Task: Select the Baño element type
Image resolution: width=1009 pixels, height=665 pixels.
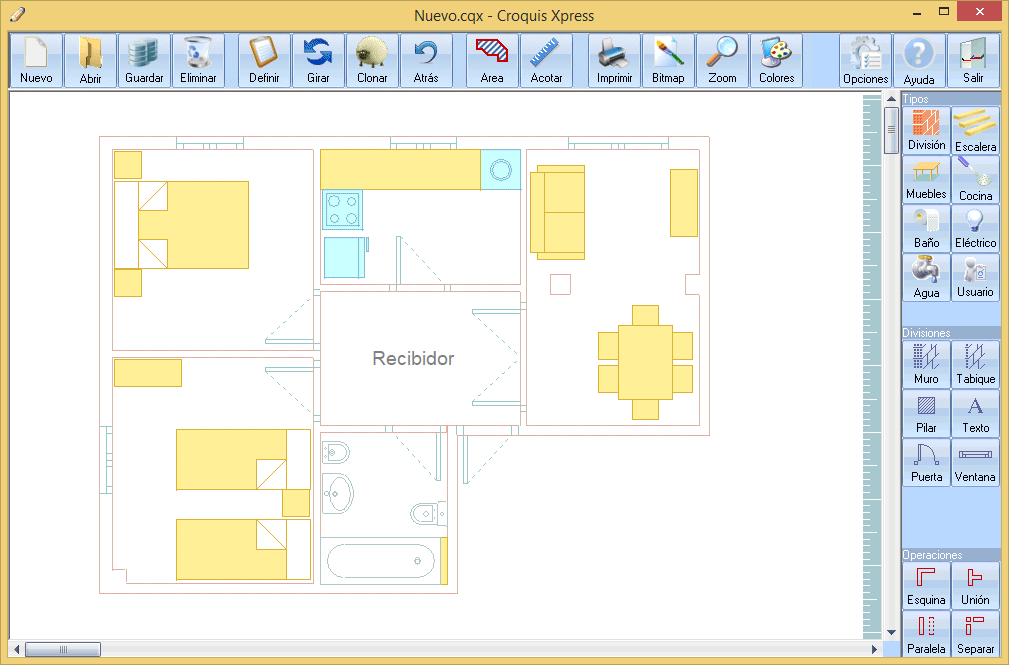Action: 926,229
